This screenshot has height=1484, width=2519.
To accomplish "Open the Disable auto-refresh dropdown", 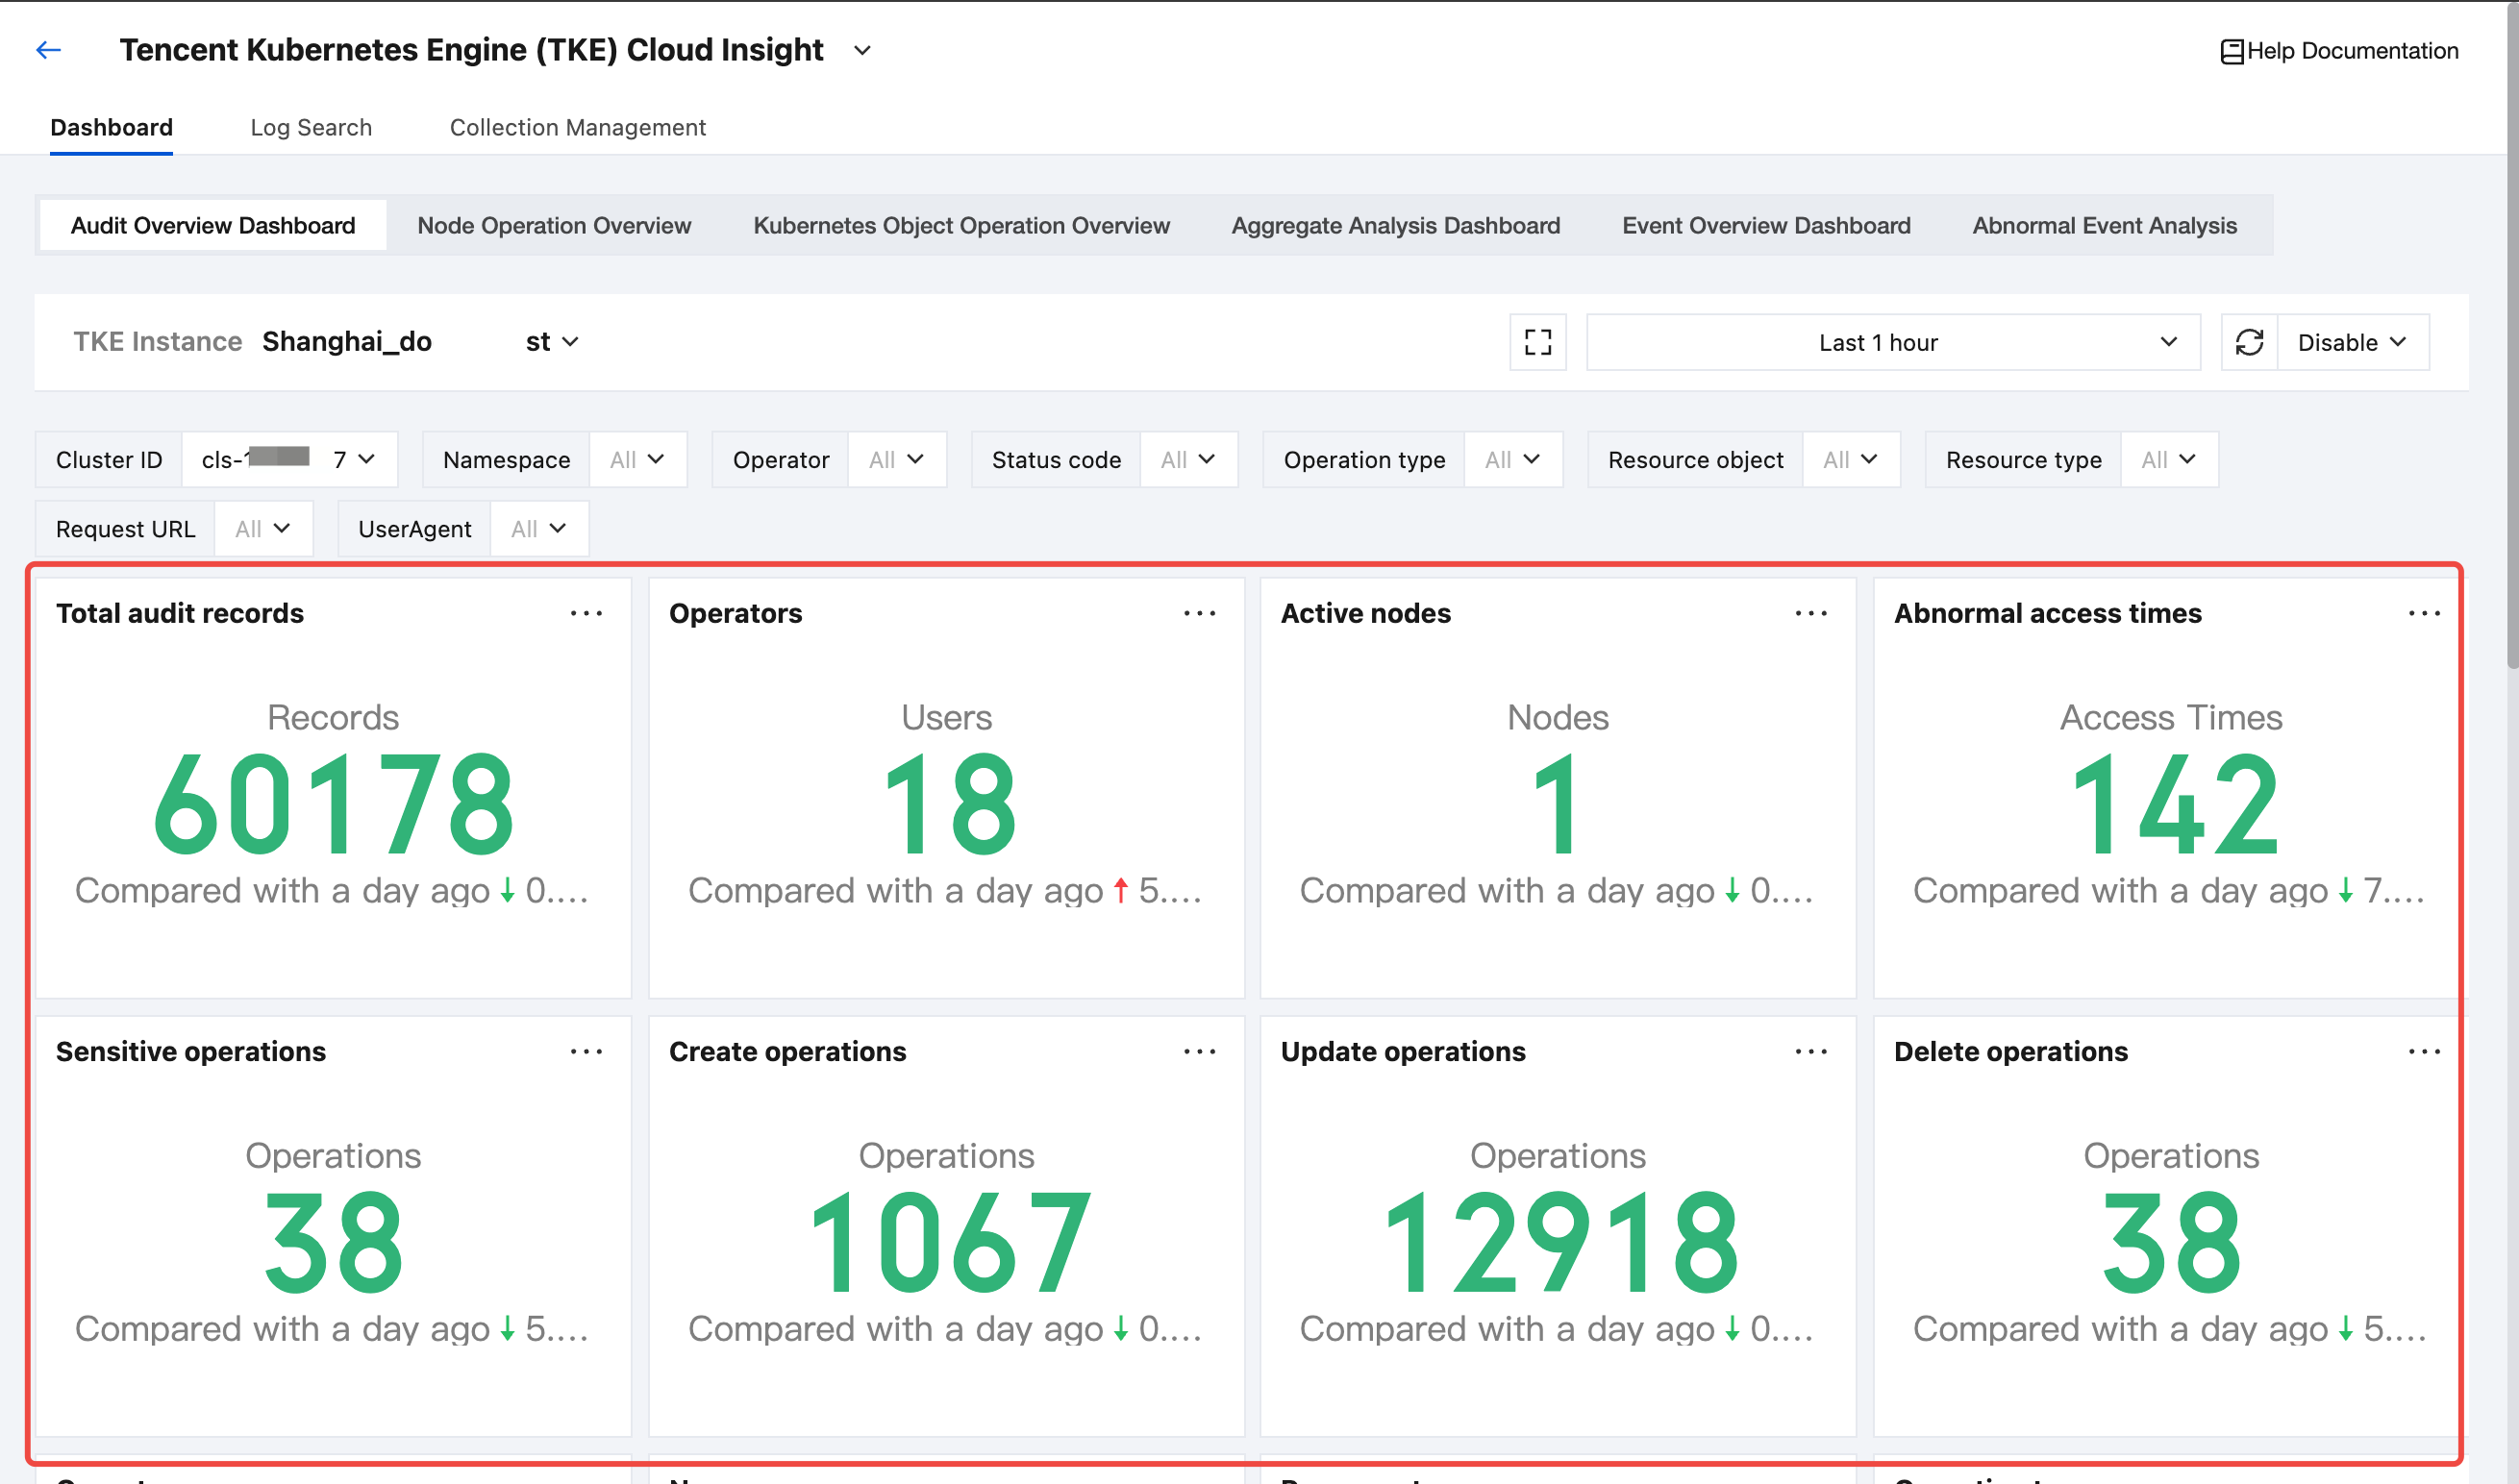I will pos(2352,342).
